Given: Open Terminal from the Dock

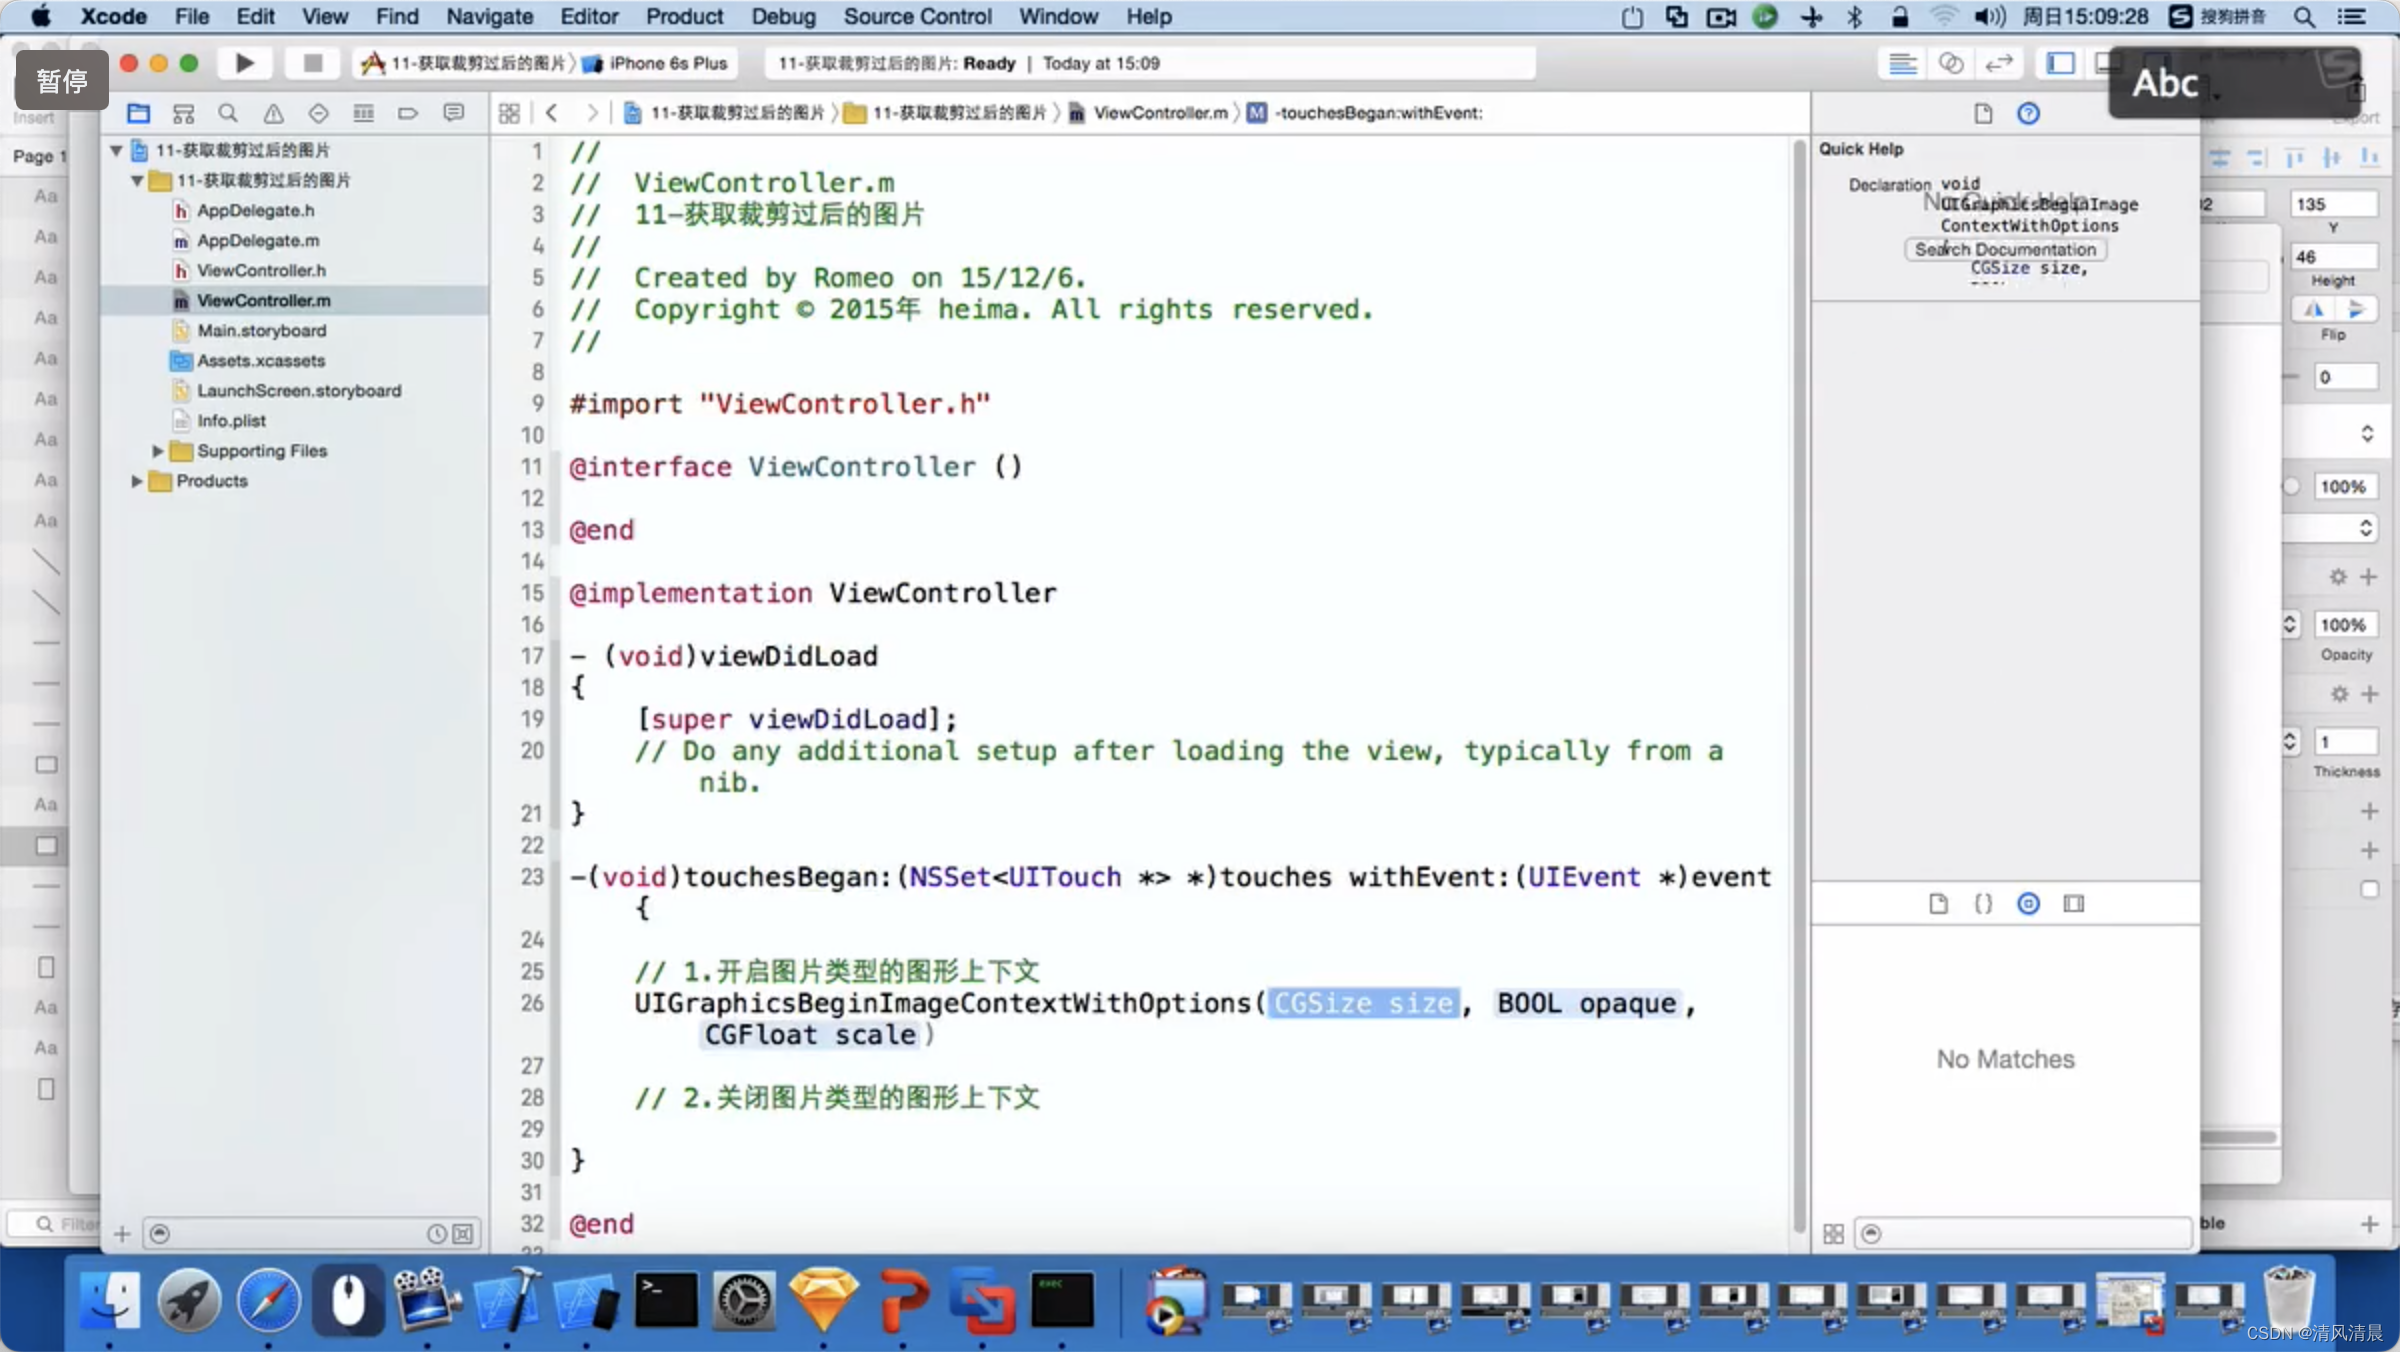Looking at the screenshot, I should point(666,1300).
